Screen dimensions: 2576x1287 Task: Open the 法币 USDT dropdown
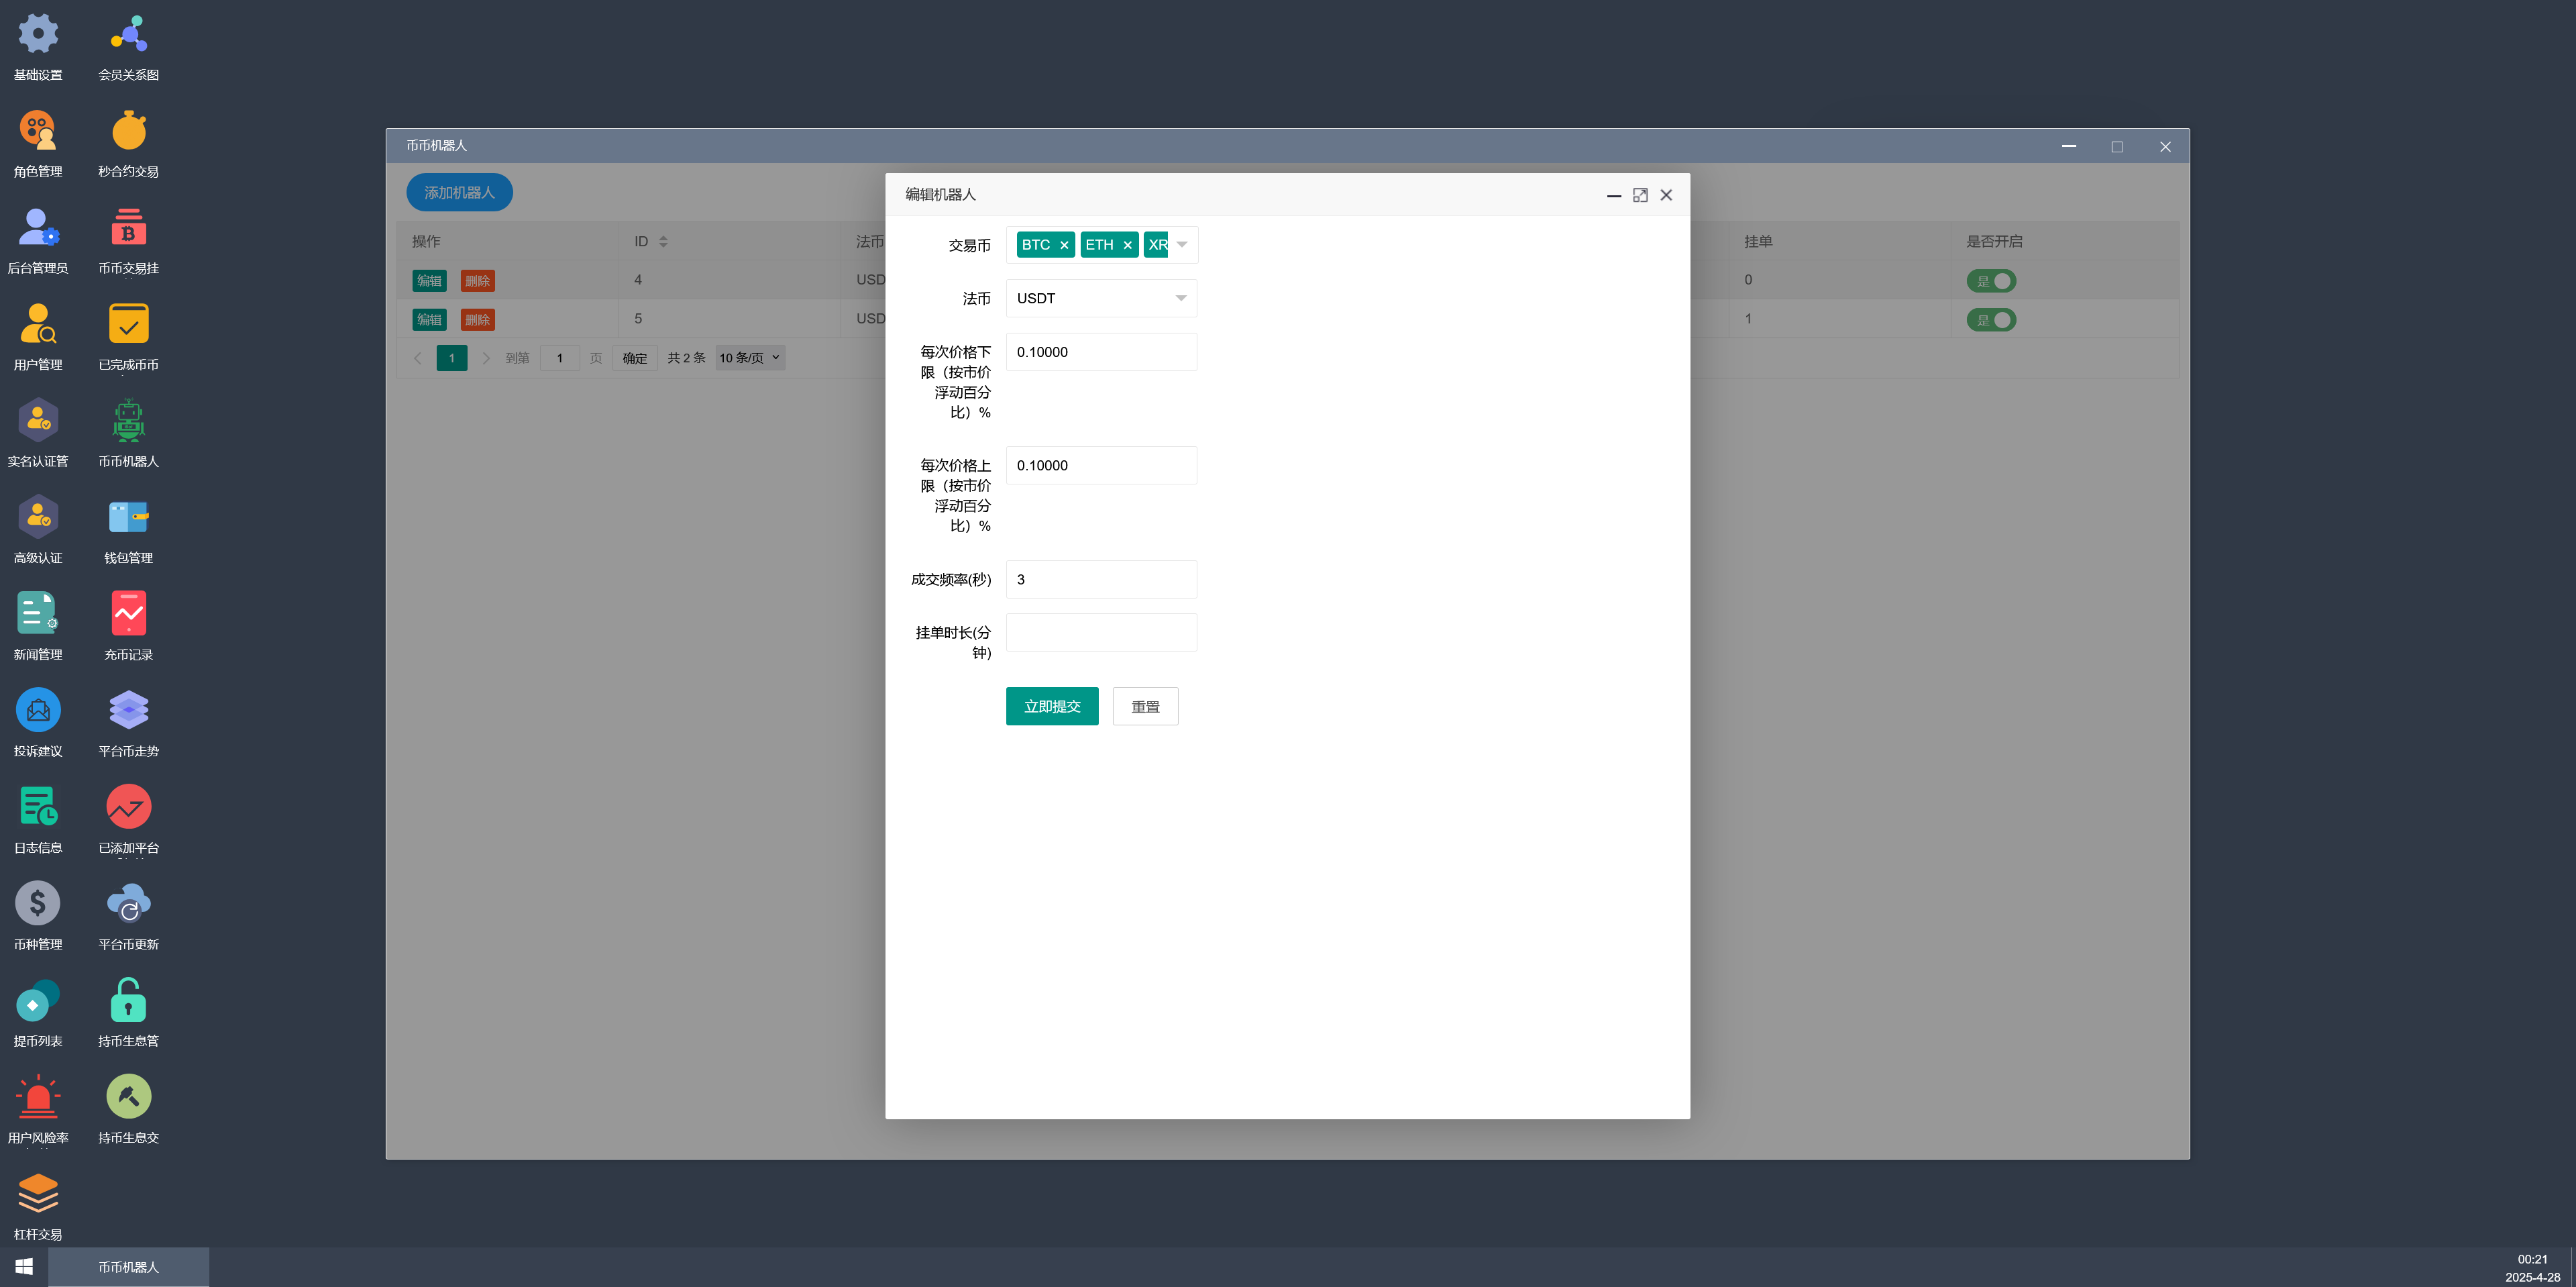1100,298
